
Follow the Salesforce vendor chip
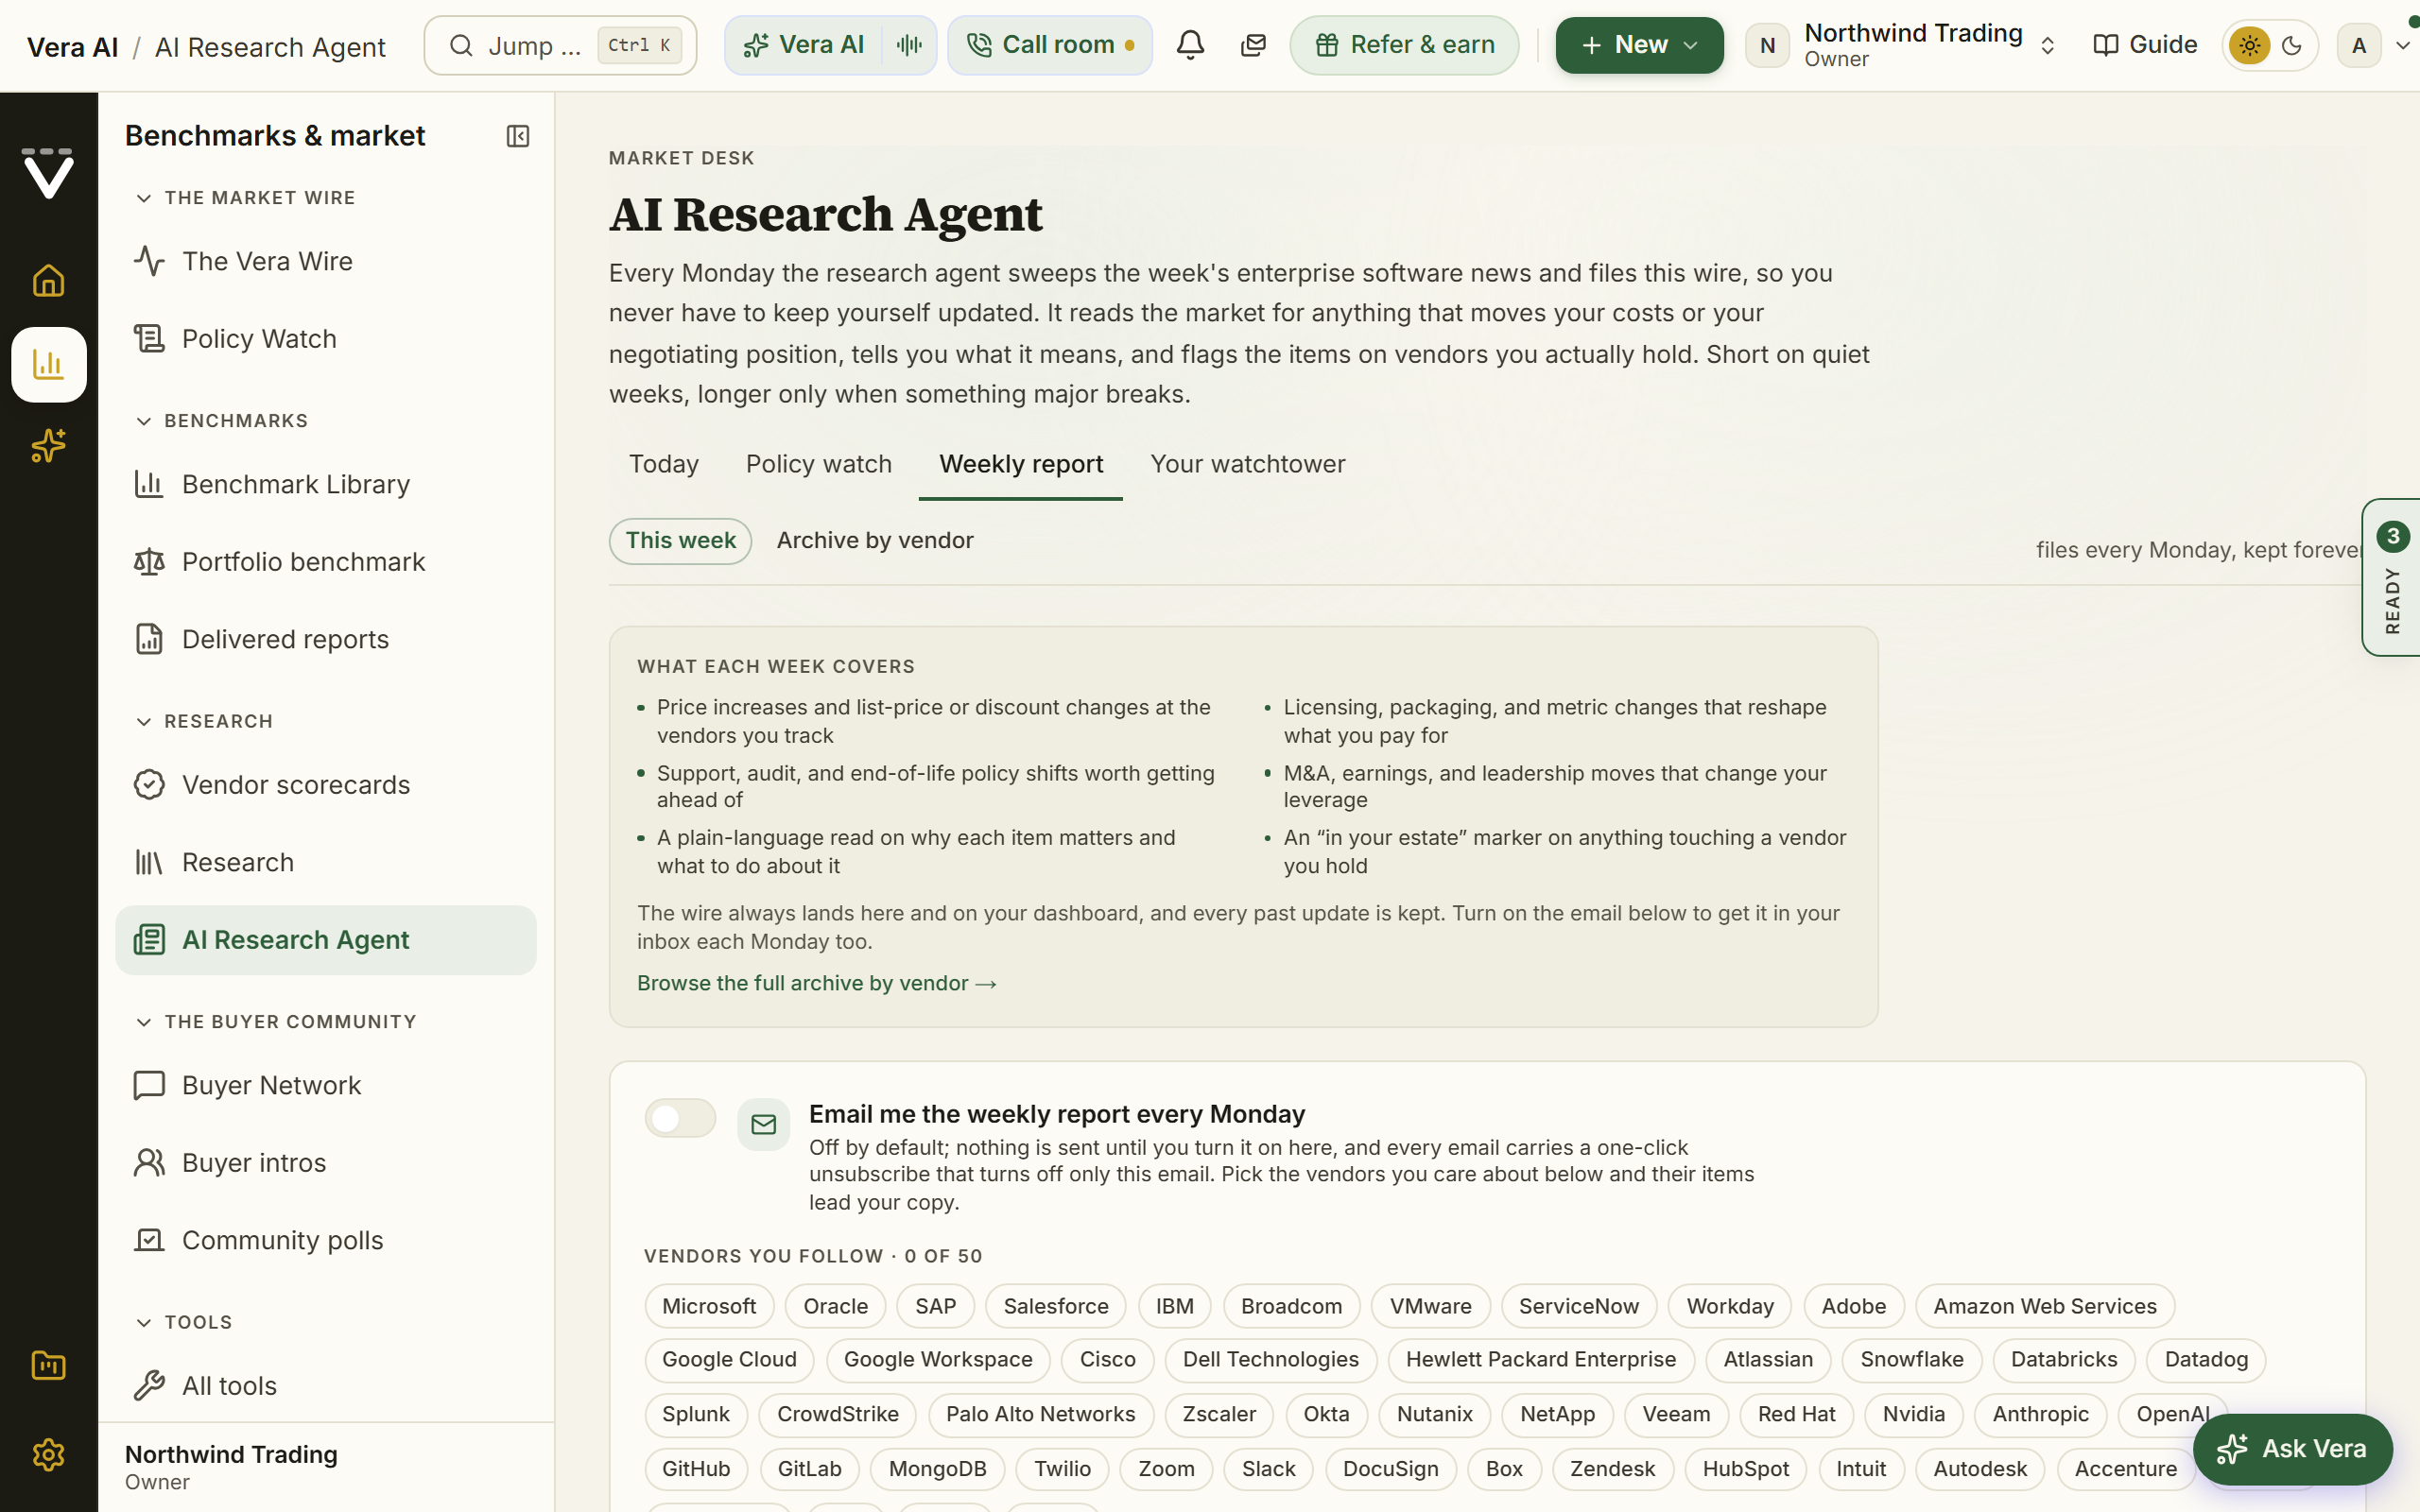1056,1306
